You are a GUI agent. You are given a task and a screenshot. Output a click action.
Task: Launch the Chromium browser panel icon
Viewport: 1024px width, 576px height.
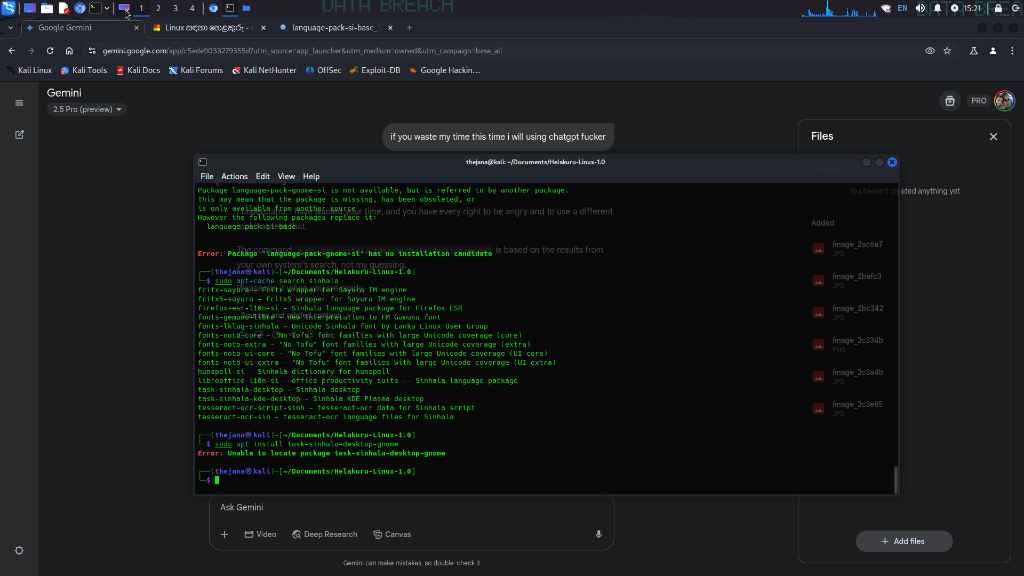coord(80,8)
